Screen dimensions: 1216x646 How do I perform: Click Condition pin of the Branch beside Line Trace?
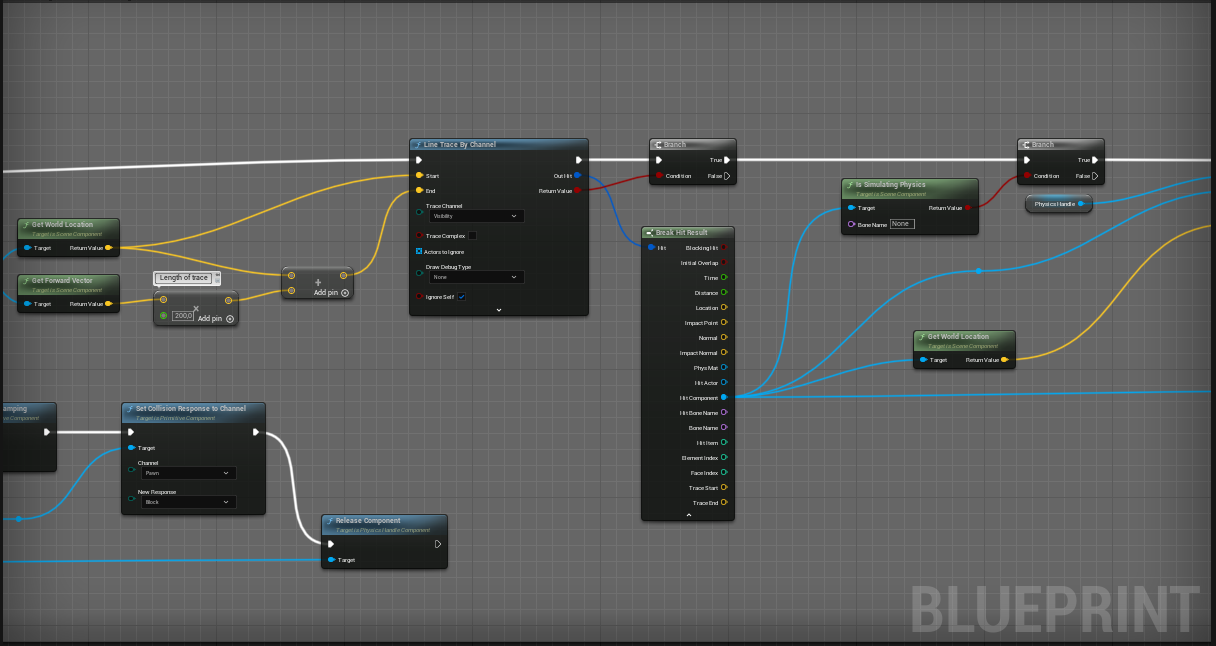pos(659,176)
